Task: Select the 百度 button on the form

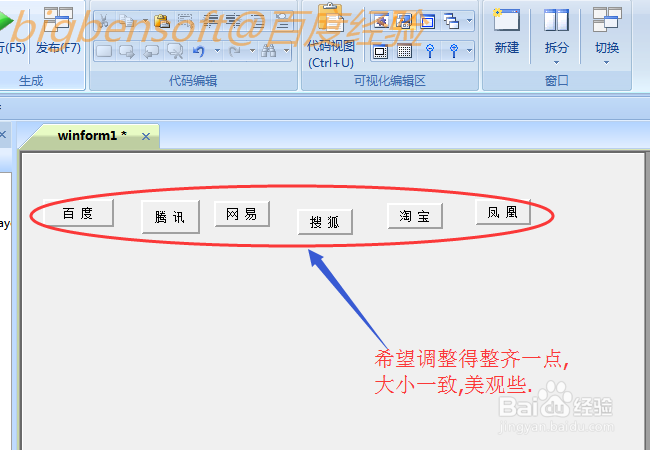Action: click(x=78, y=213)
